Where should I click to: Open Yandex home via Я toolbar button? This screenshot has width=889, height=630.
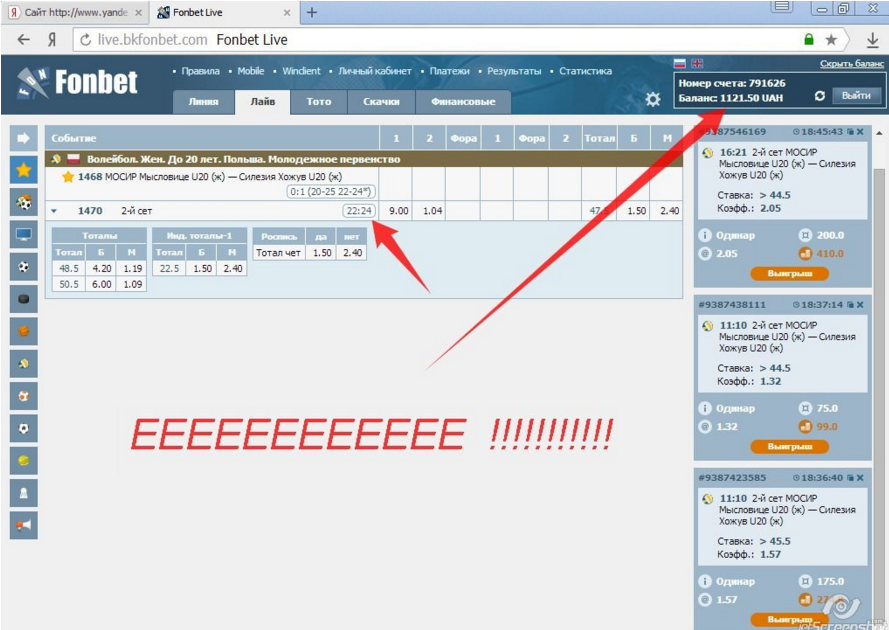(x=52, y=39)
